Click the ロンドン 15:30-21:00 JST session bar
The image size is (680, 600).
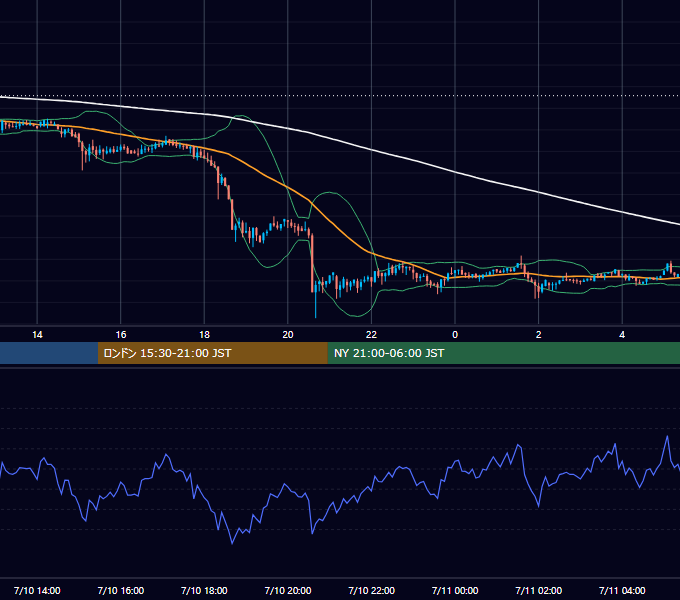[212, 353]
